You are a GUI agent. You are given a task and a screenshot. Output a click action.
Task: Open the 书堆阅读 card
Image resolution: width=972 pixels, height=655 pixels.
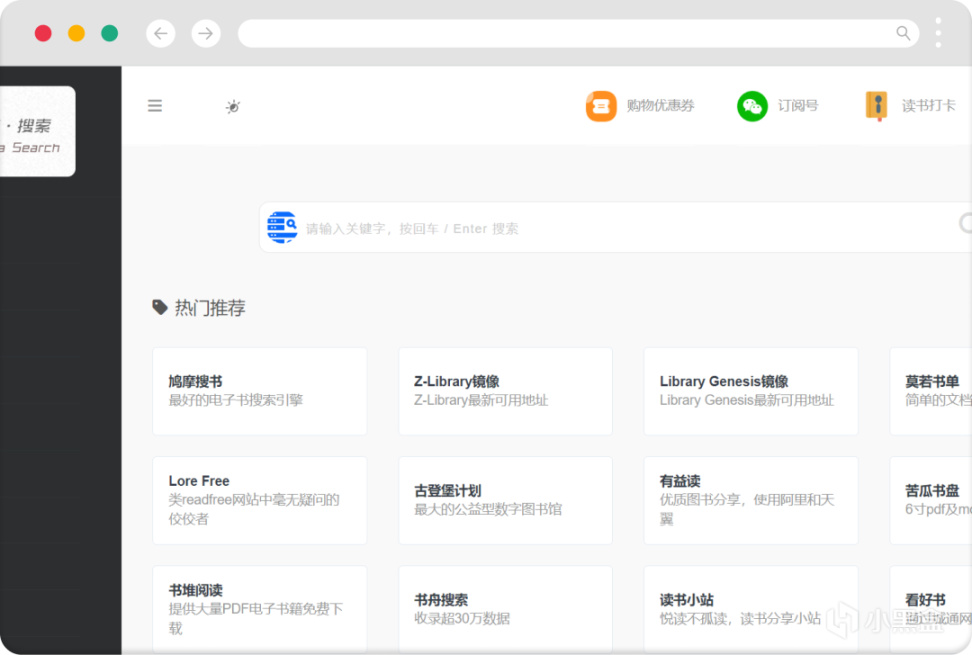(260, 609)
